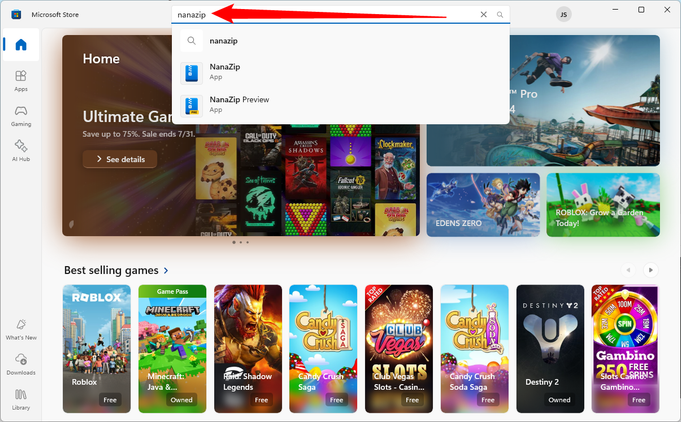Click the NanaZip Preview app icon in suggestions

click(192, 106)
